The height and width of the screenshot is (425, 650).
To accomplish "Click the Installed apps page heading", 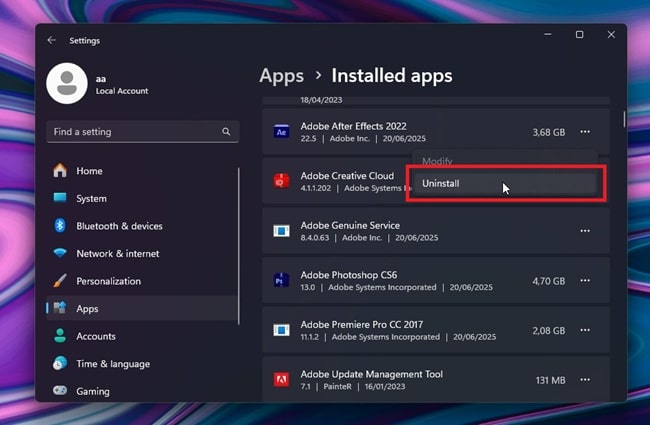I will [x=392, y=76].
